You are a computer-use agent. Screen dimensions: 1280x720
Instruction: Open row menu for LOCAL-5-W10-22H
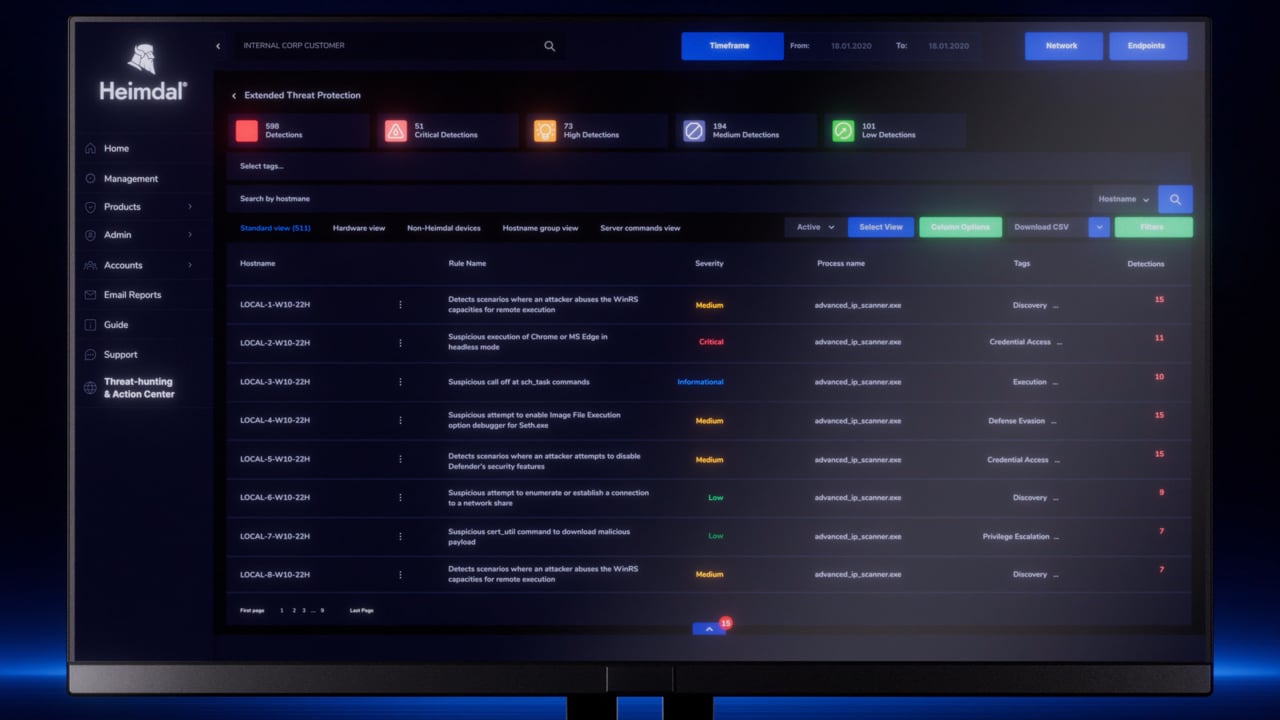click(x=400, y=460)
